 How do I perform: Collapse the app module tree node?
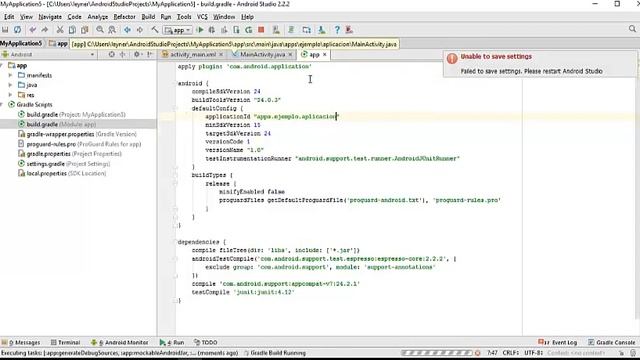click(1, 65)
